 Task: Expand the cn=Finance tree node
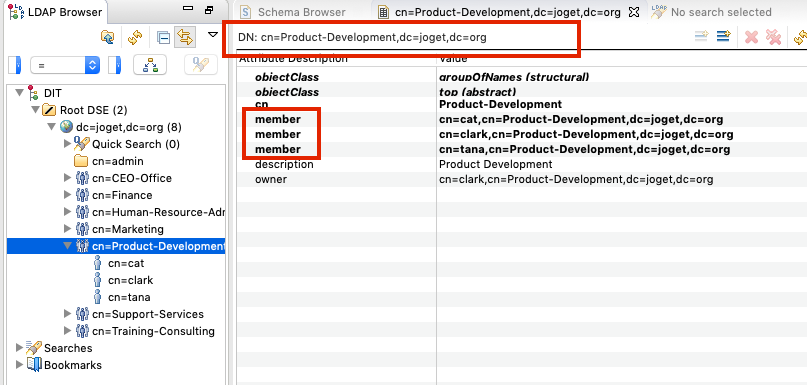point(67,195)
